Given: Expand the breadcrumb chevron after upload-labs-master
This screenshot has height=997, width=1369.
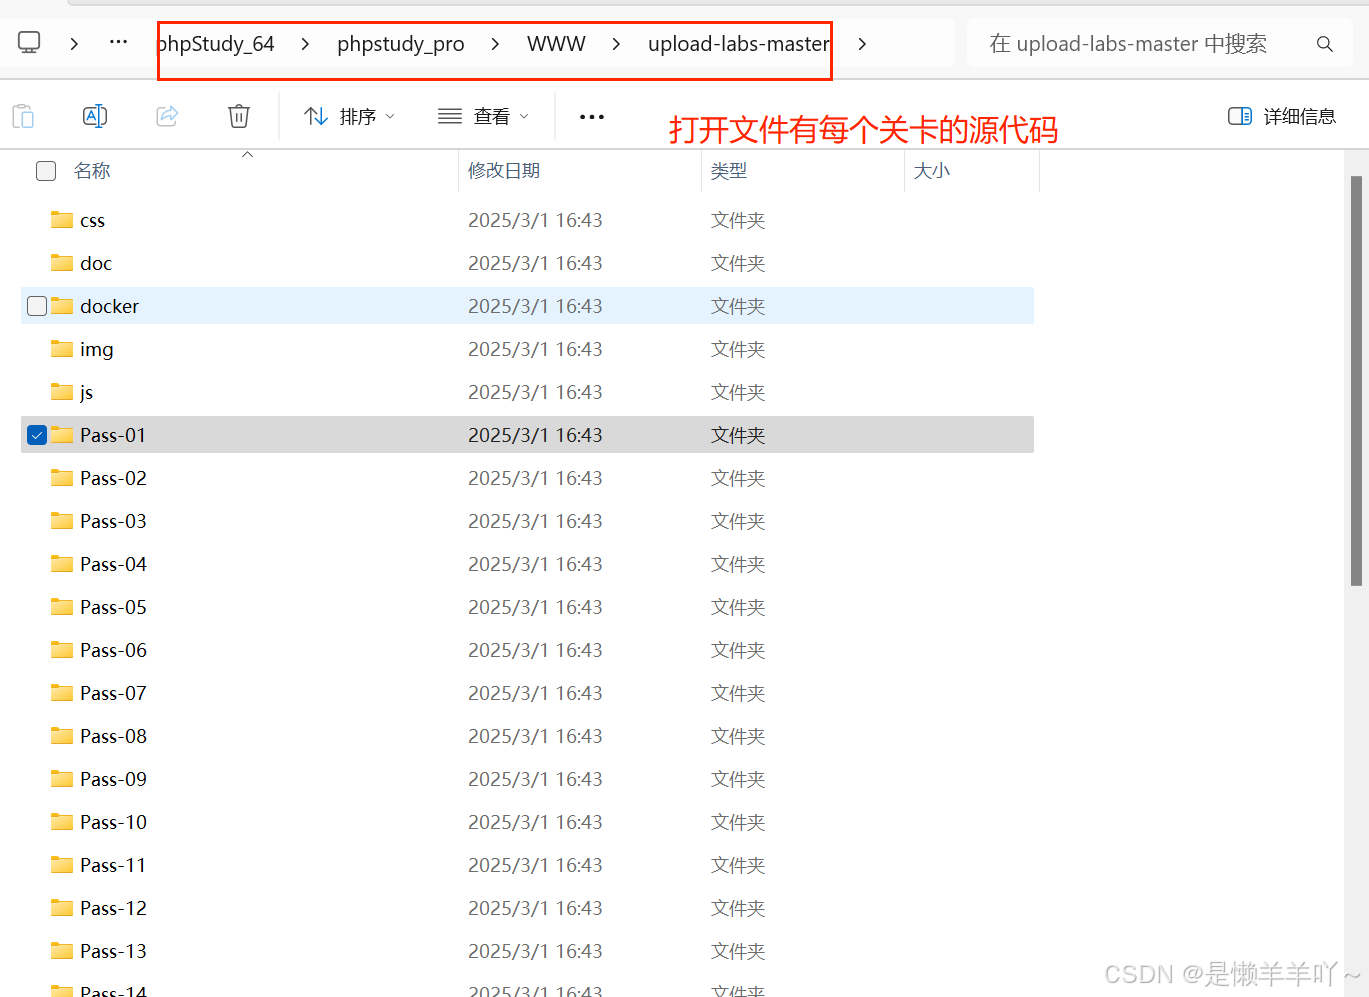Looking at the screenshot, I should click(862, 43).
